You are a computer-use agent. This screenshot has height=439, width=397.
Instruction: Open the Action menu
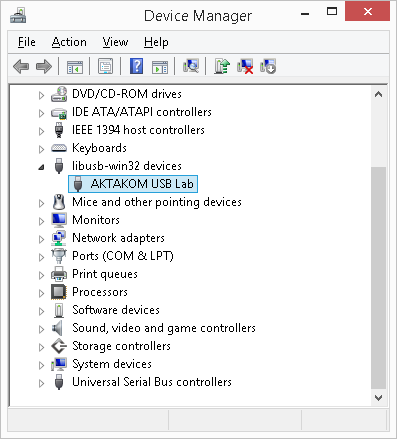69,42
